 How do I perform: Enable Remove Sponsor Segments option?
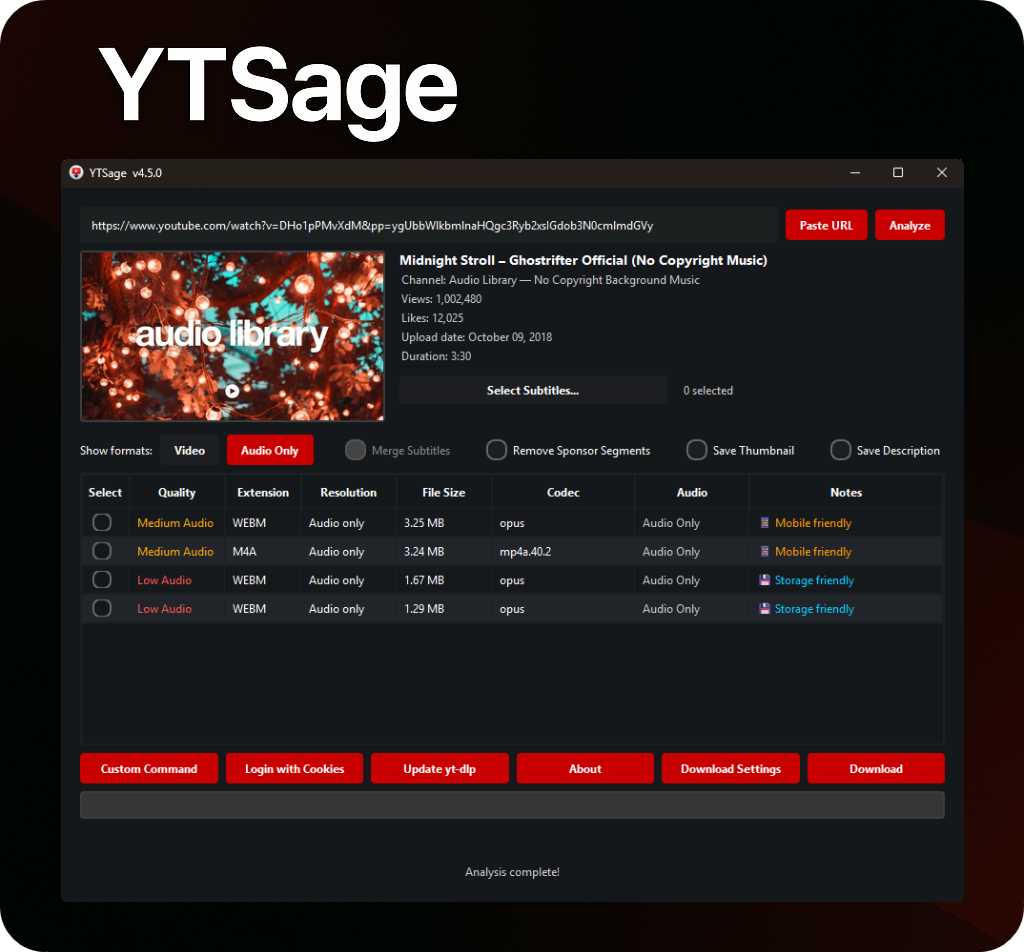(x=496, y=450)
